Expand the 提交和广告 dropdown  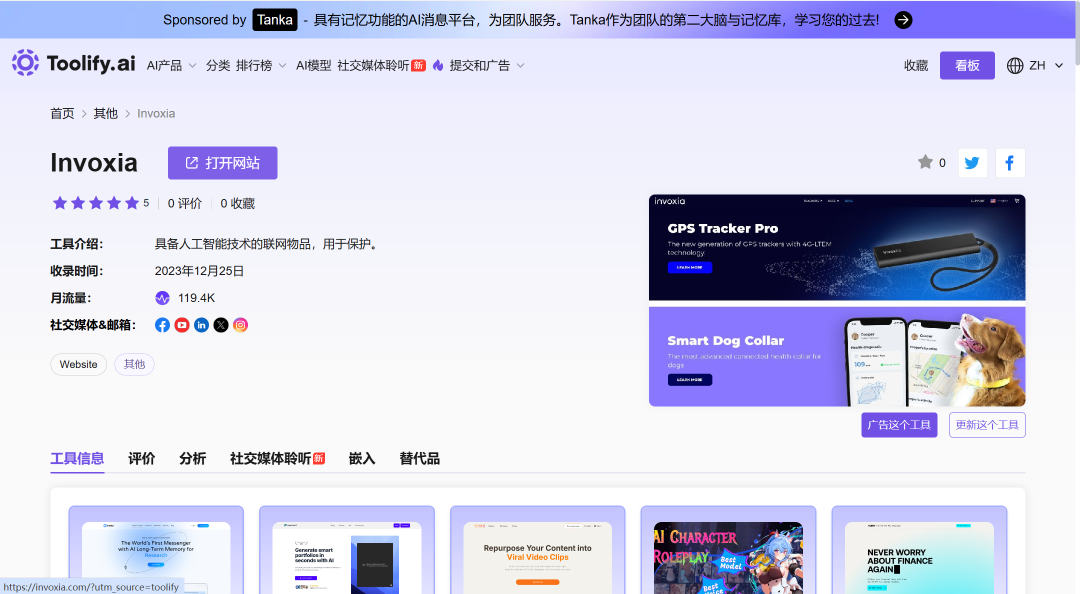487,65
